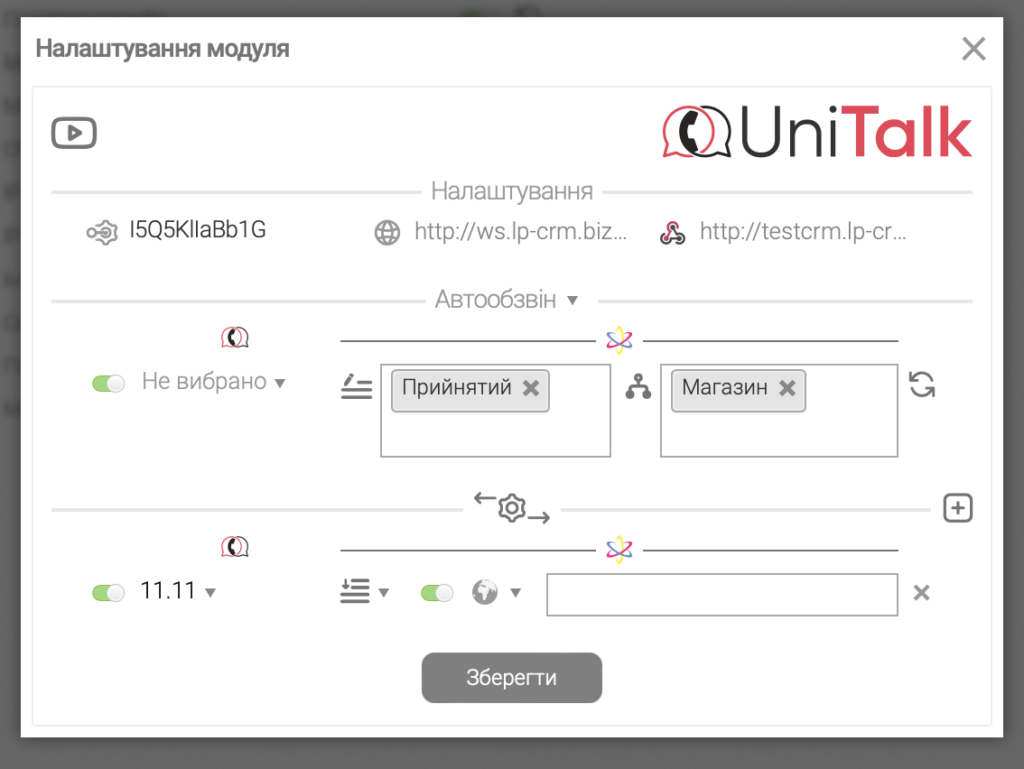The height and width of the screenshot is (769, 1024).
Task: Open the 11.11 dropdown
Action: tap(210, 593)
